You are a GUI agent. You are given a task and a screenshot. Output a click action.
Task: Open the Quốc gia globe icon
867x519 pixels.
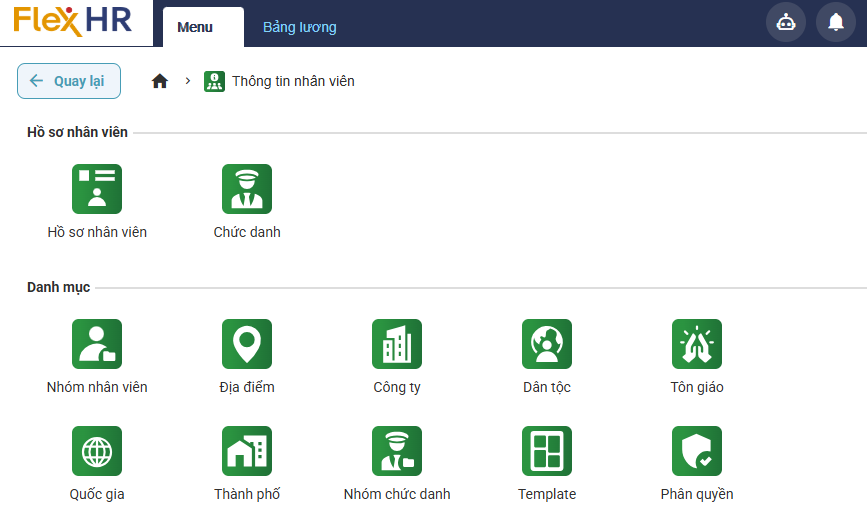(97, 451)
